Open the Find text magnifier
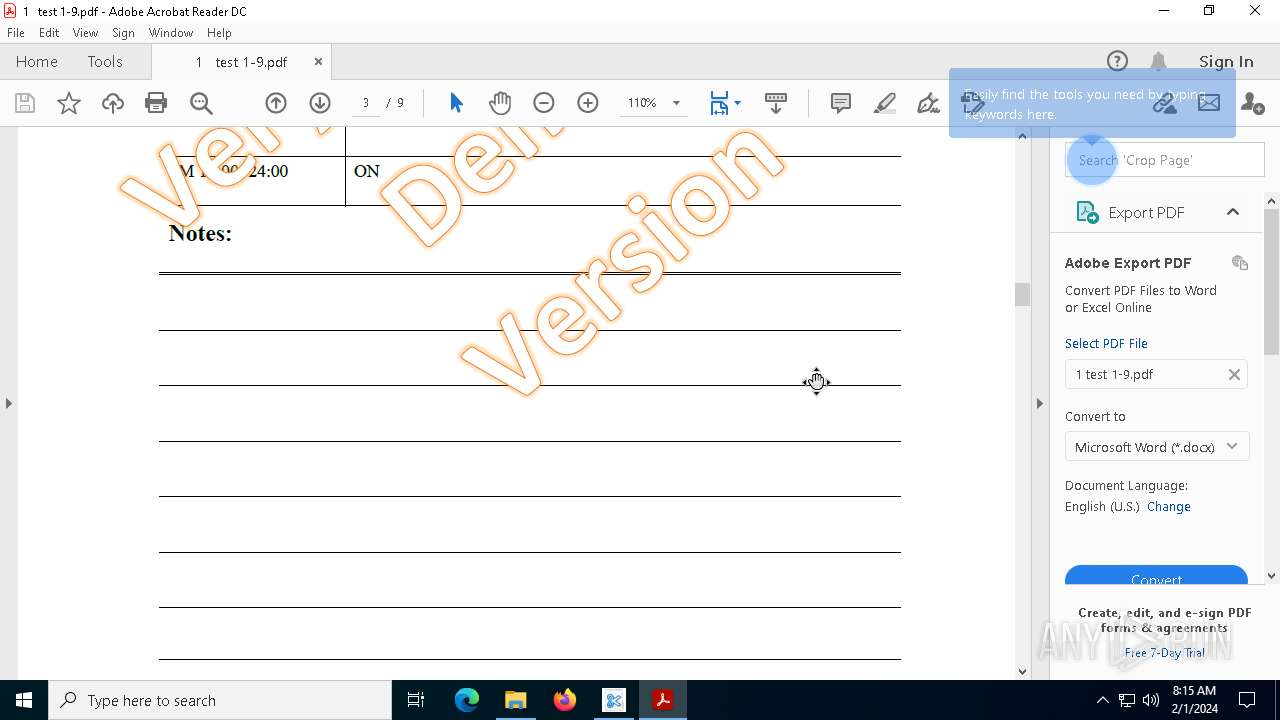Screen dimensions: 1280x720 [x=201, y=103]
